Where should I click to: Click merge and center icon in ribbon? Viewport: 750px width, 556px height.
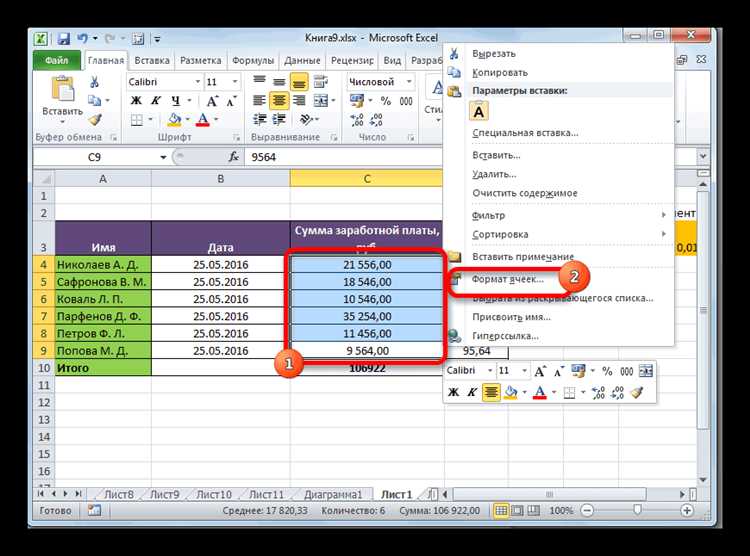tap(320, 101)
